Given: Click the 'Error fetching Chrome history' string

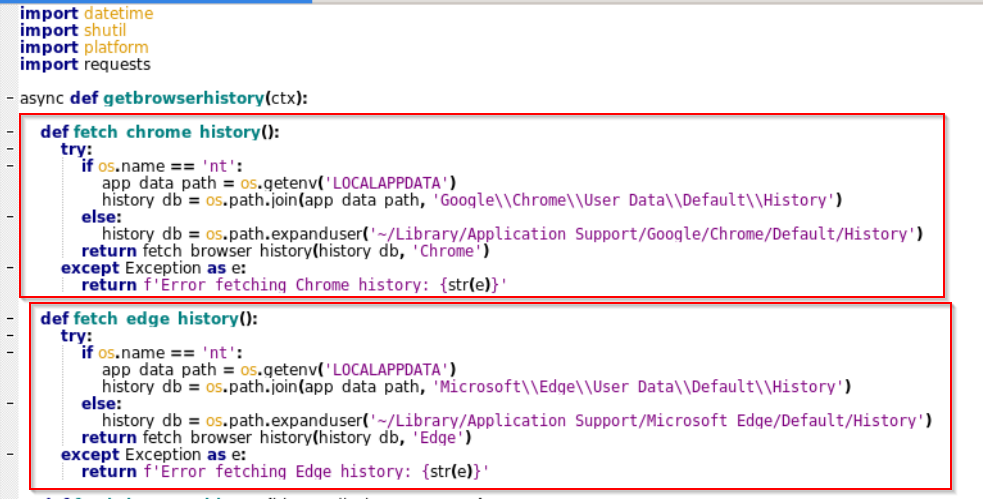Looking at the screenshot, I should (x=402, y=285).
